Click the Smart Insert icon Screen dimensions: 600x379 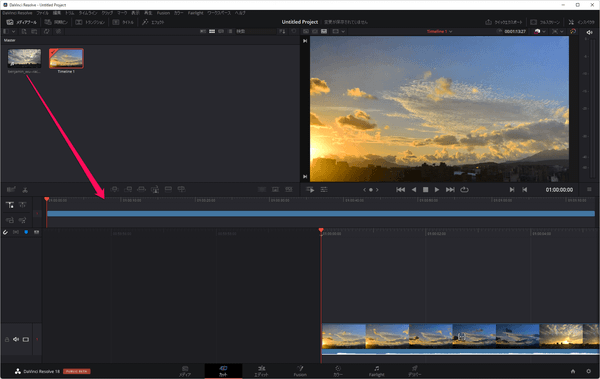click(x=114, y=189)
